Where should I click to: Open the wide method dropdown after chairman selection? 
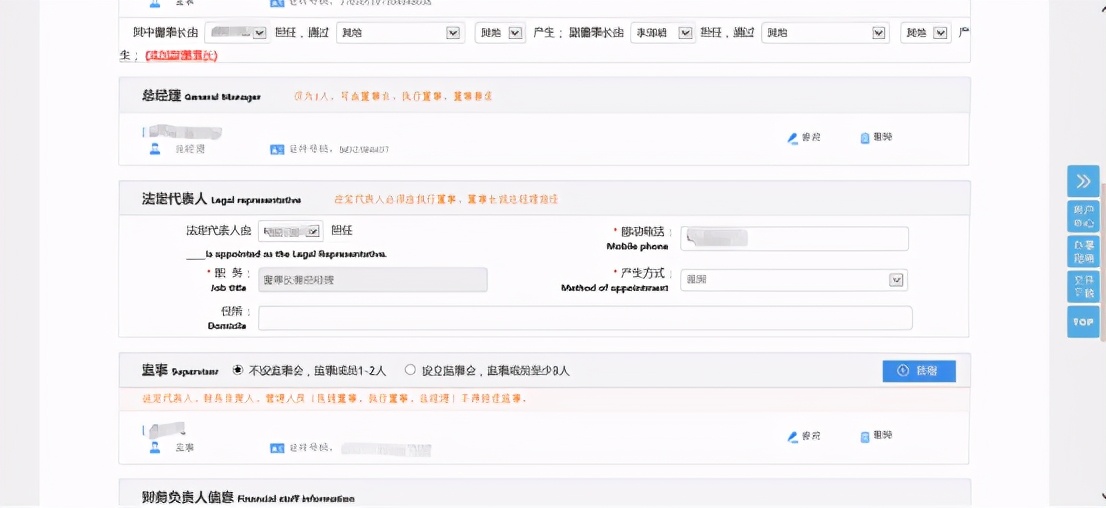pos(400,32)
